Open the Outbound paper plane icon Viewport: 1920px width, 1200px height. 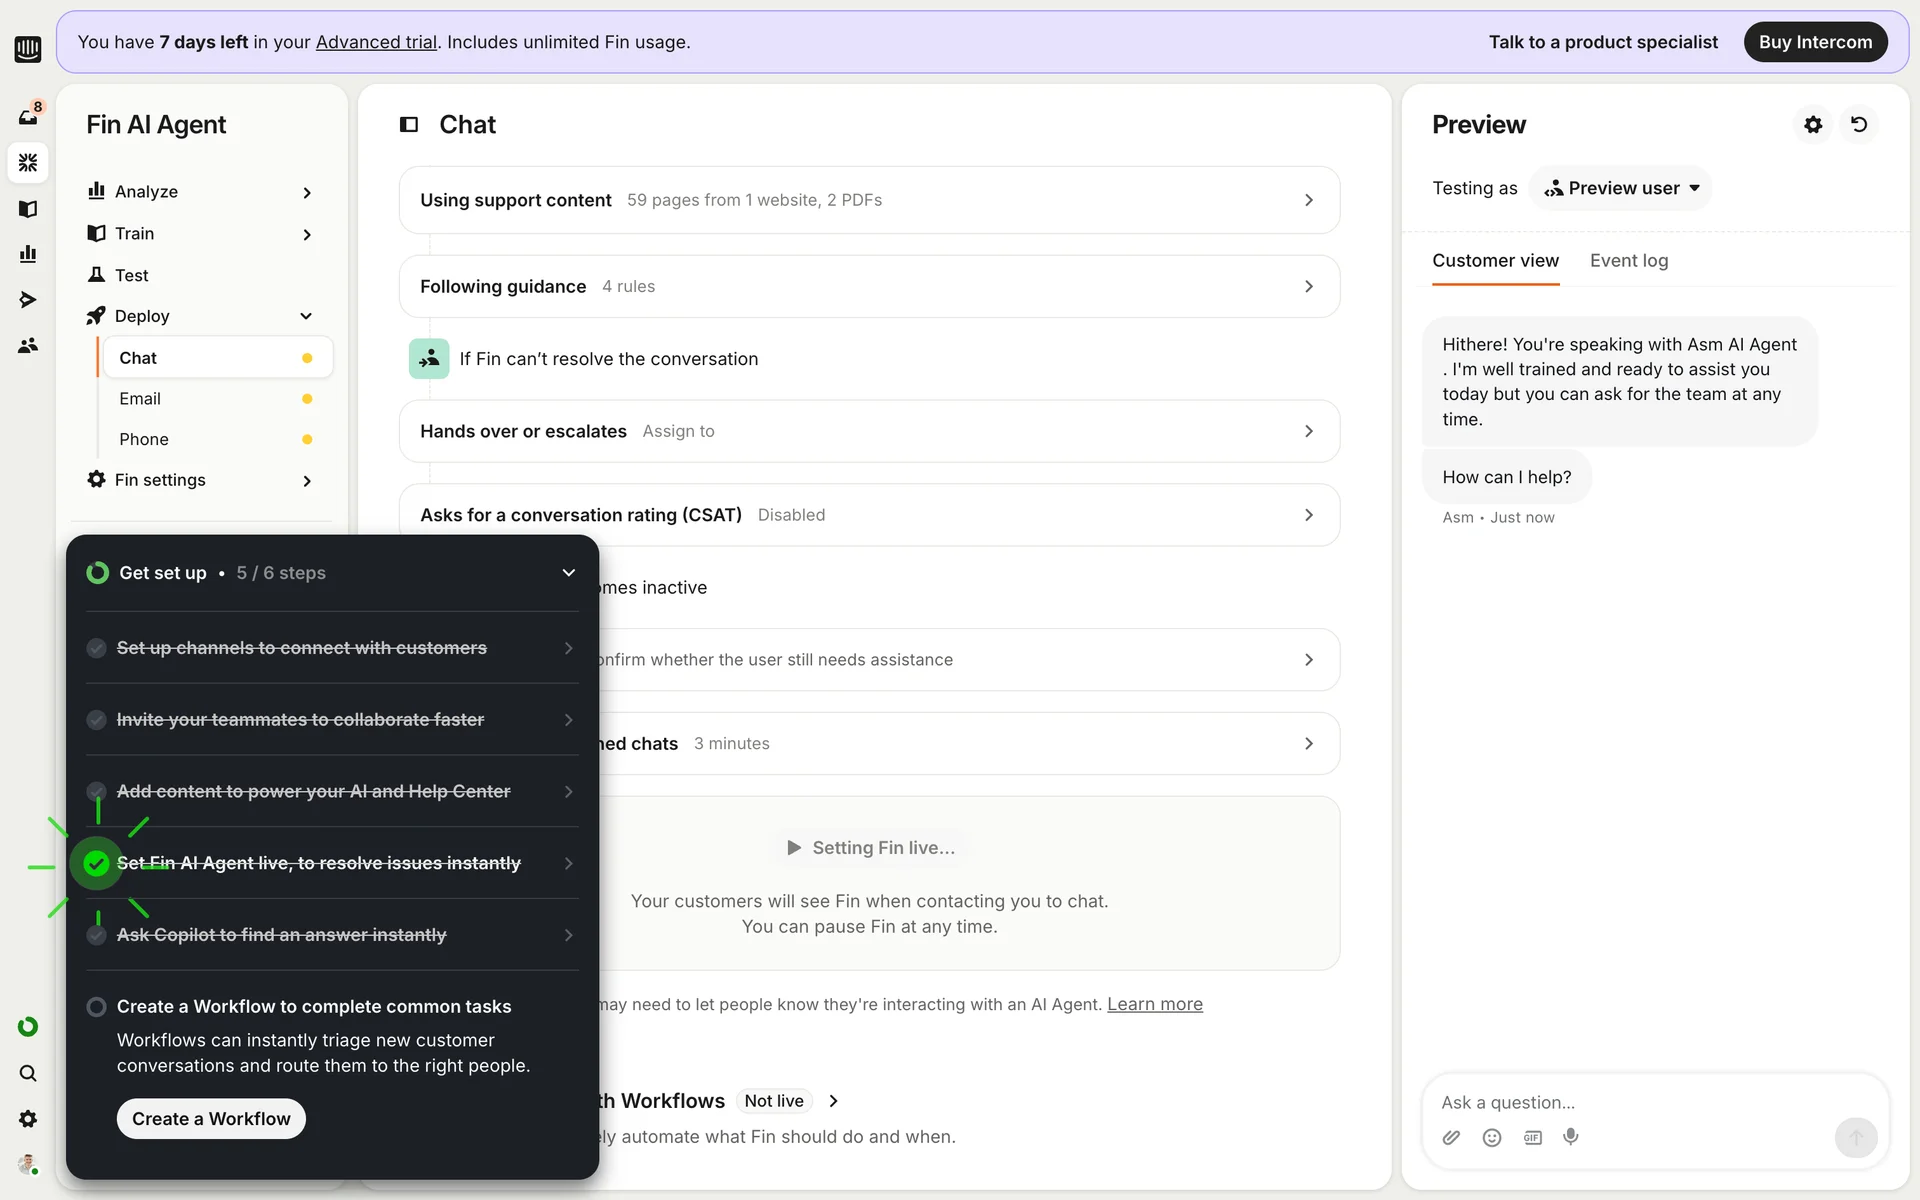(x=28, y=300)
